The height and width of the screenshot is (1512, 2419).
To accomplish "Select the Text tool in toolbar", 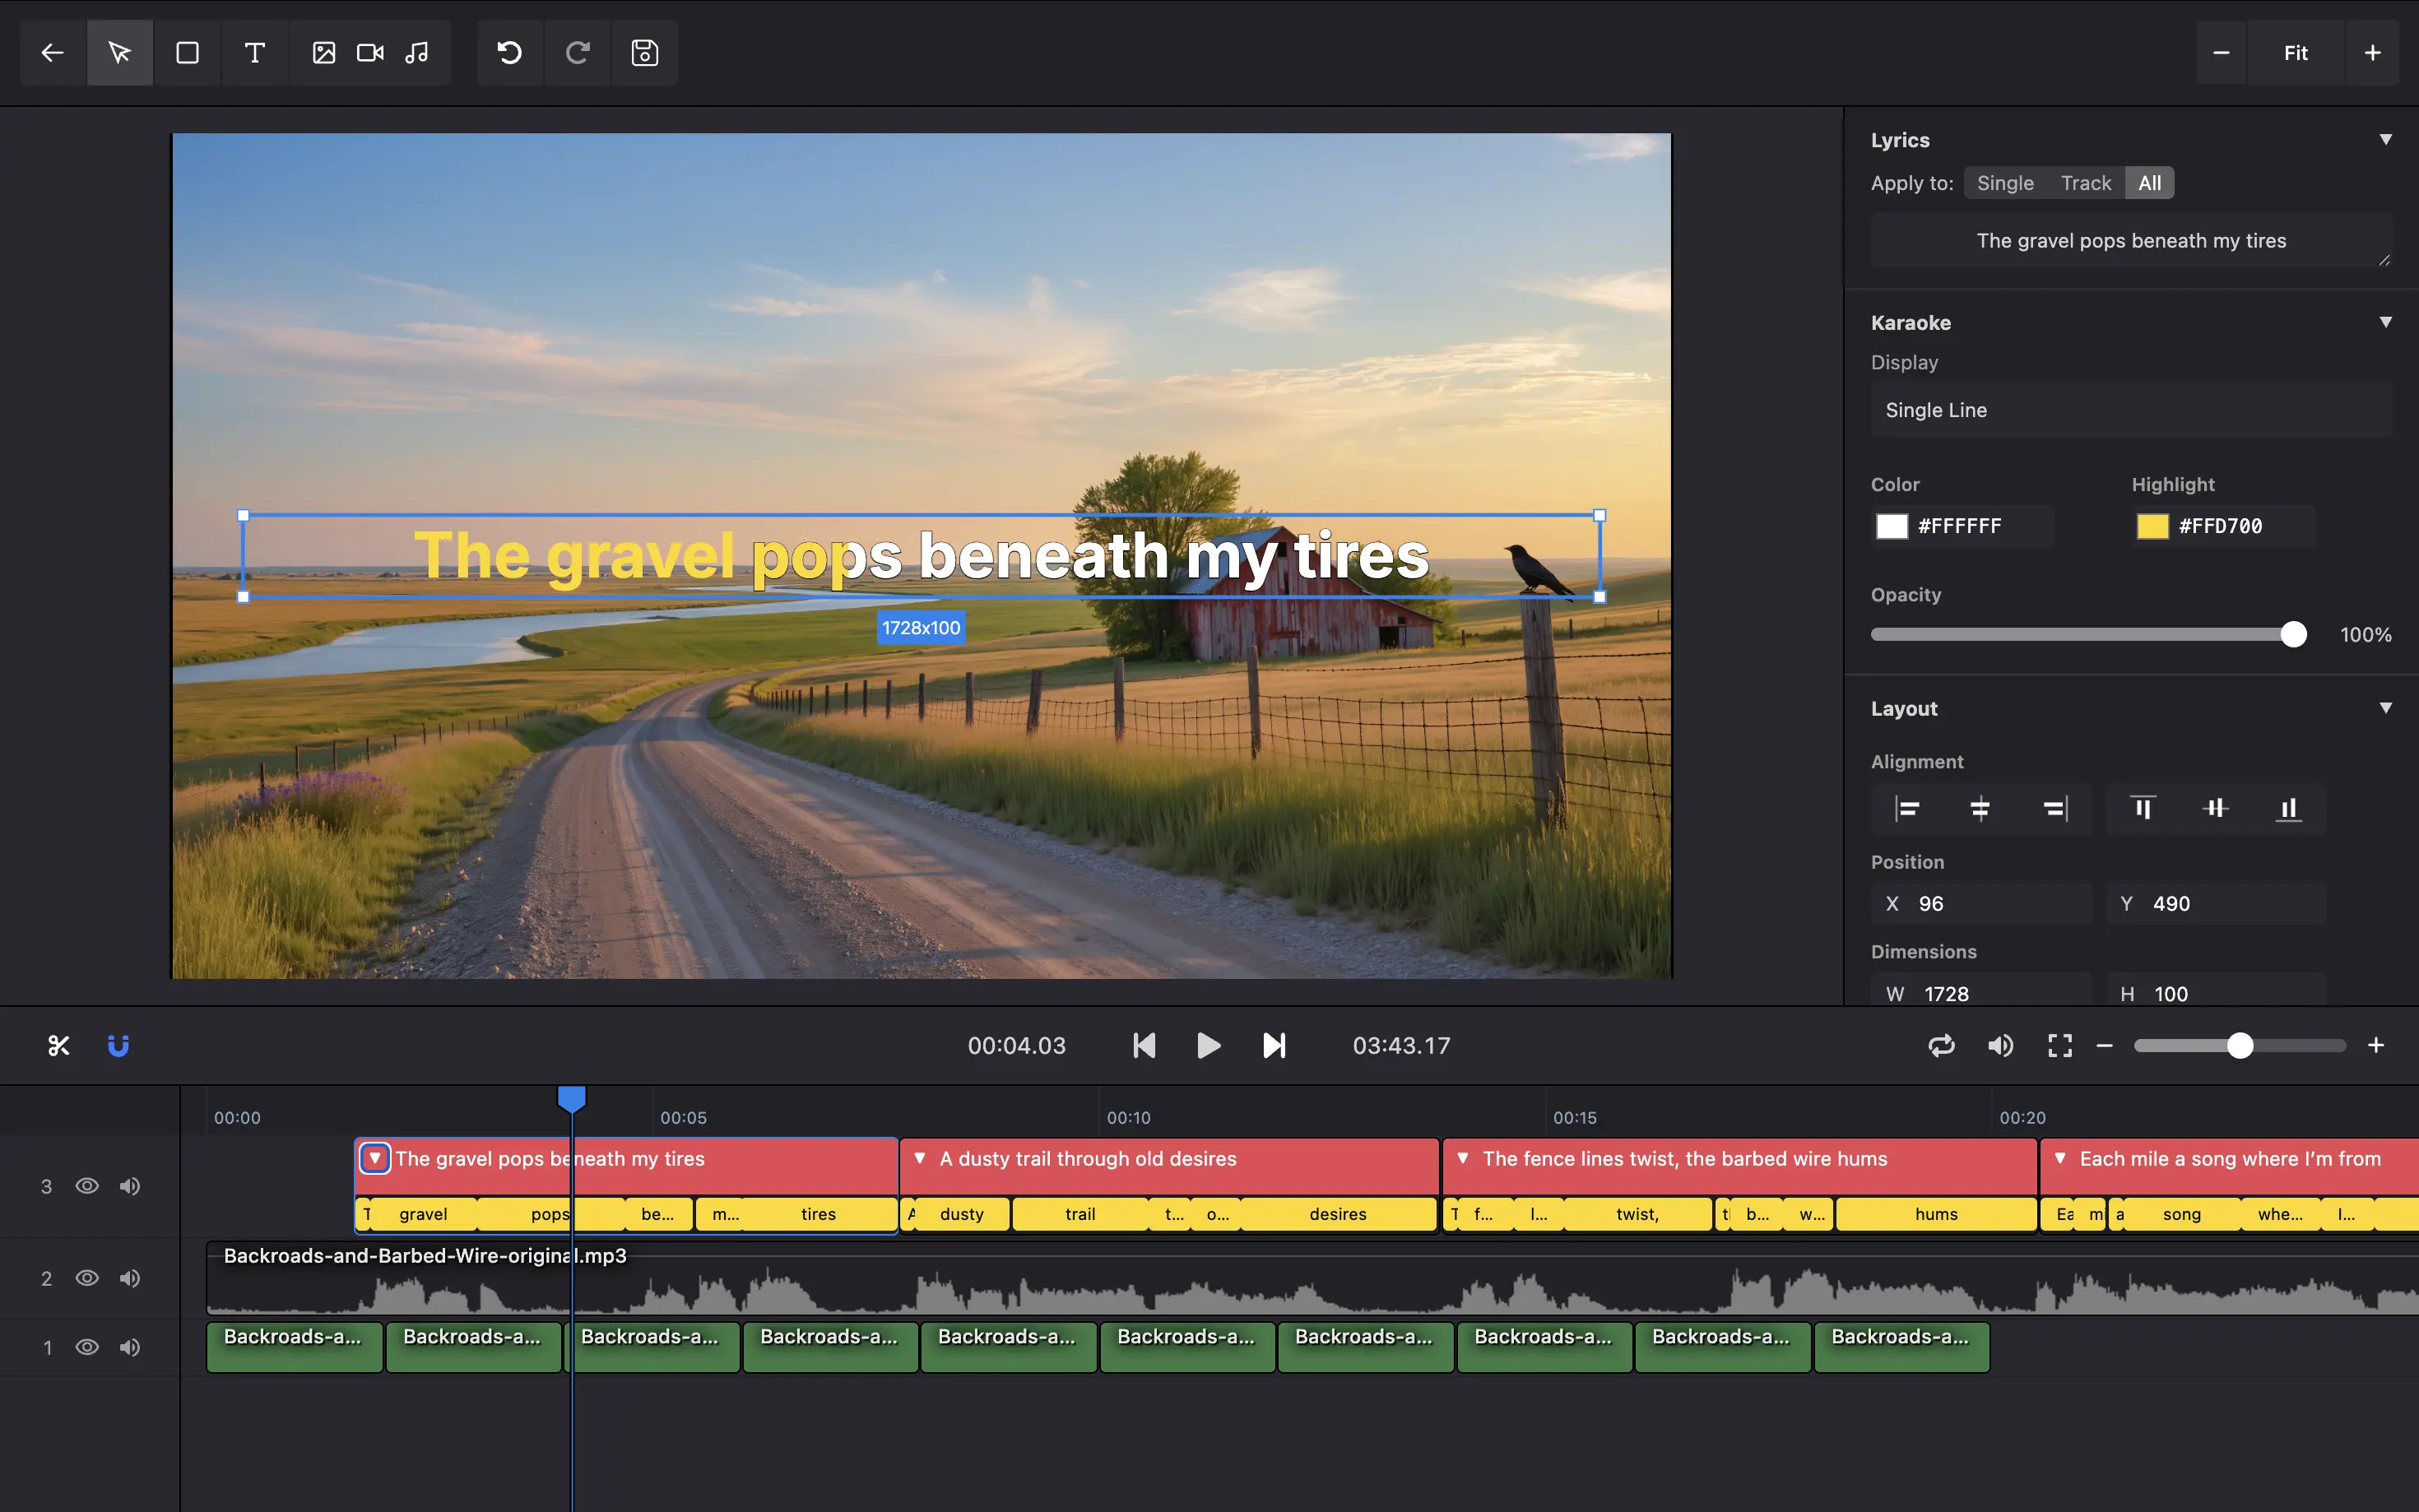I will coord(254,53).
